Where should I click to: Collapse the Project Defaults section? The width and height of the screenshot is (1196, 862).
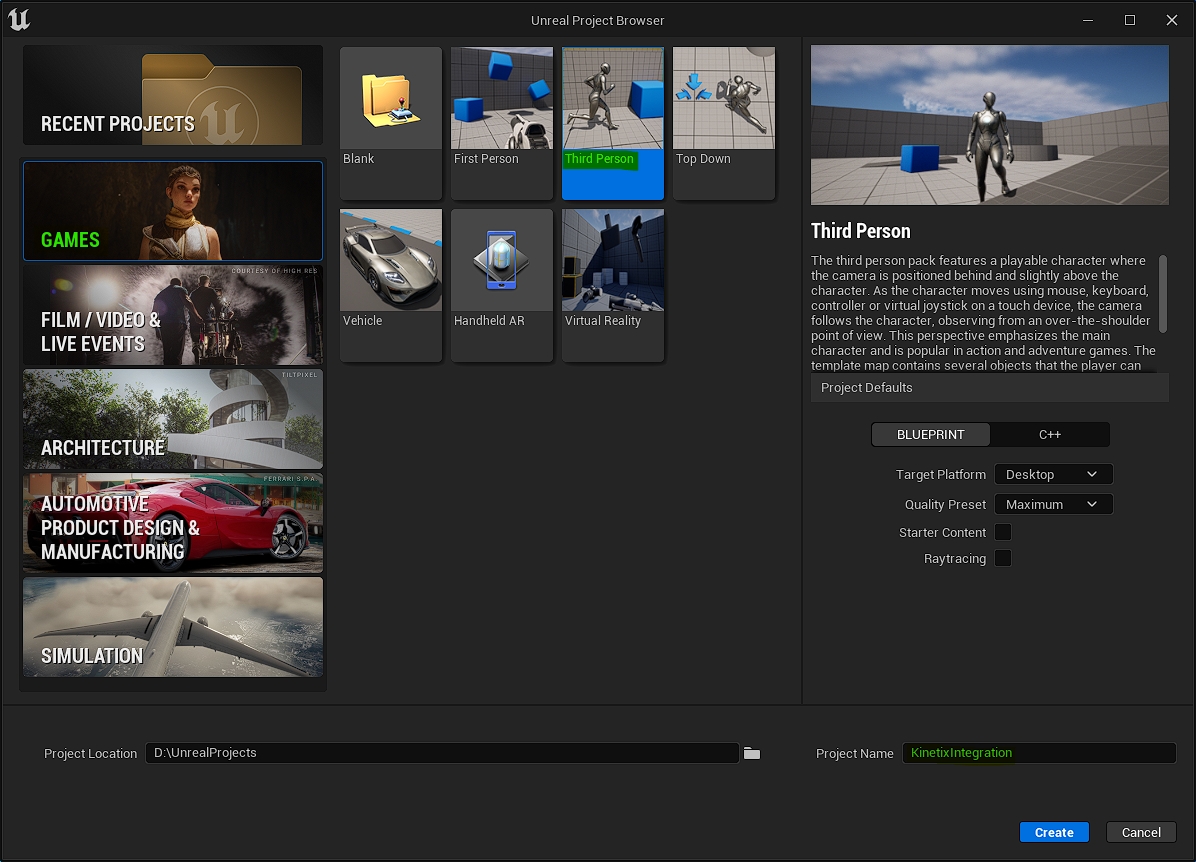click(988, 388)
